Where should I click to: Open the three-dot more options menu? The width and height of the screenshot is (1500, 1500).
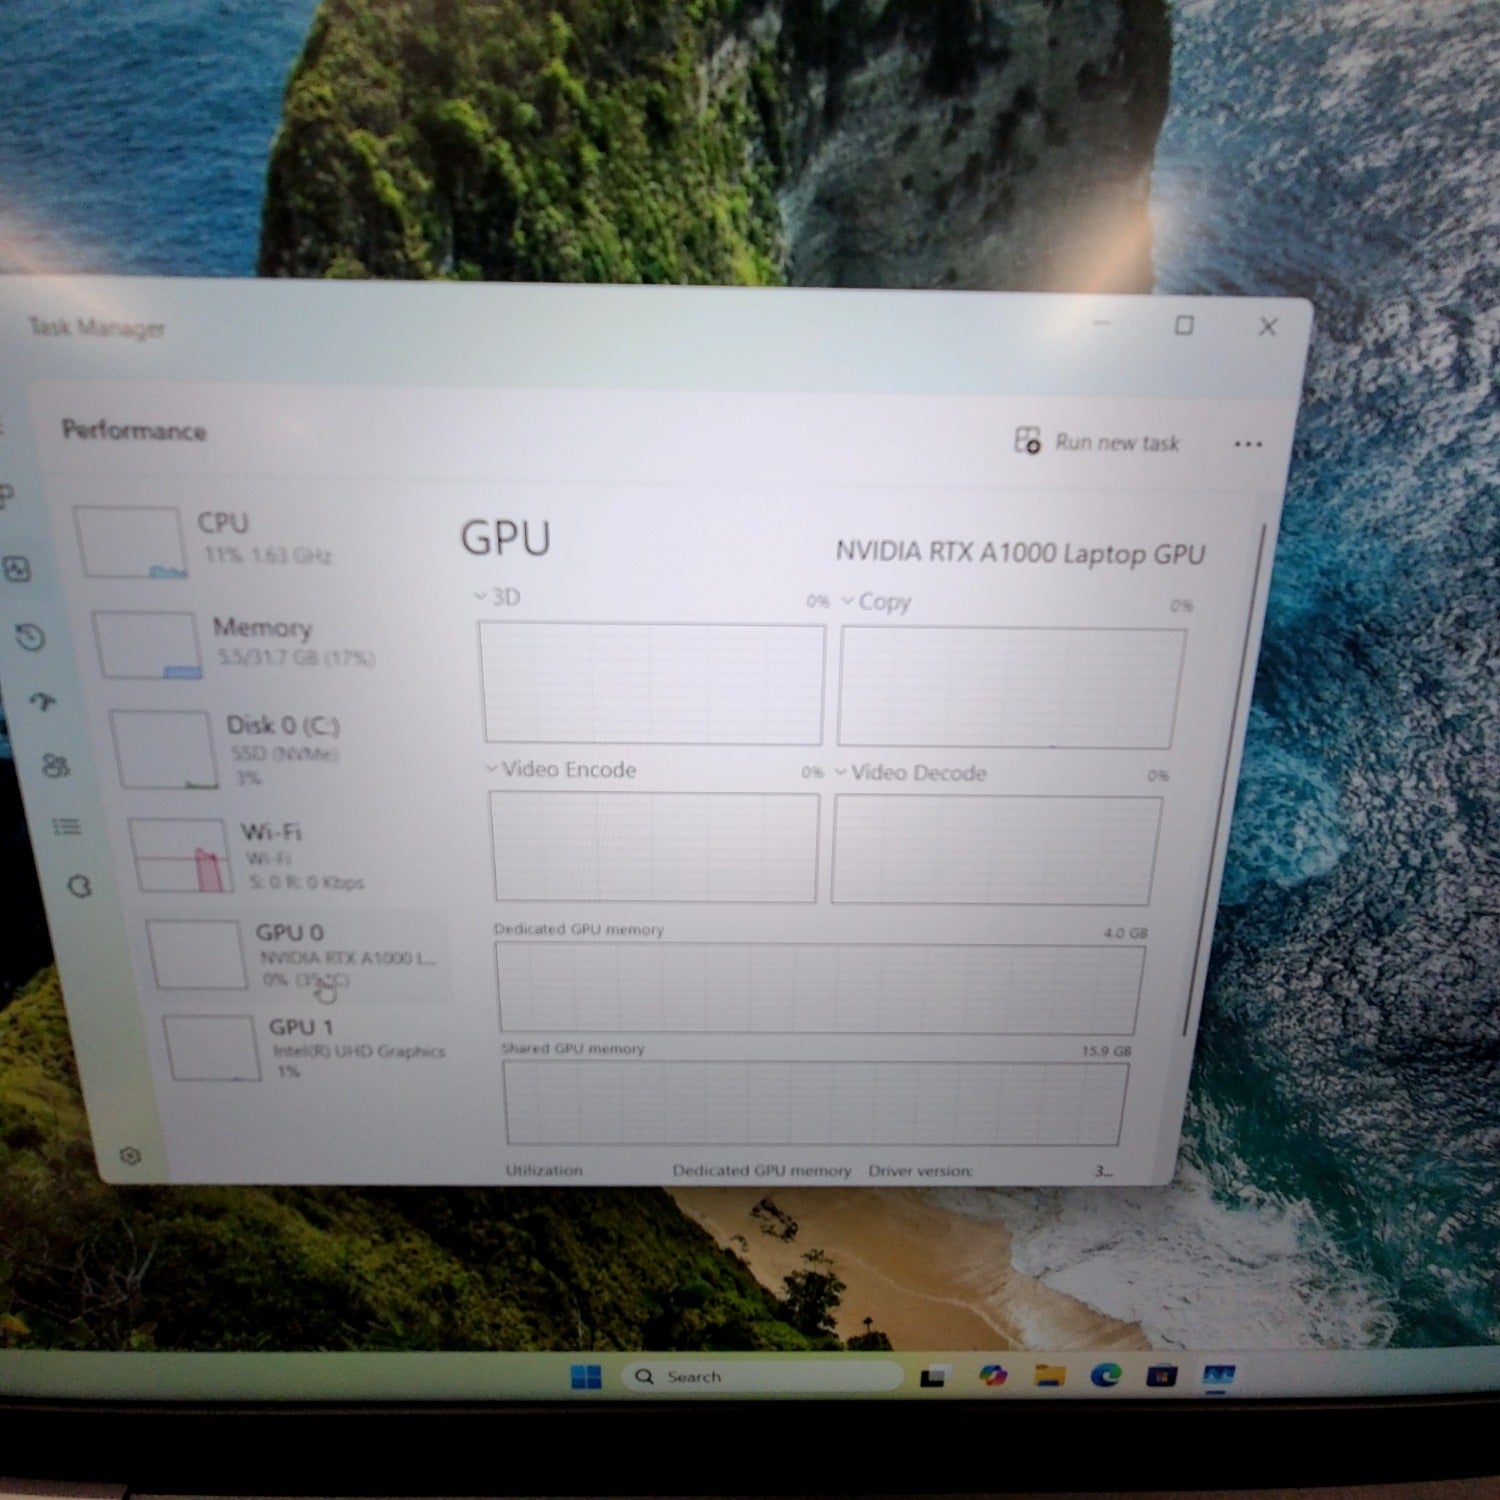click(x=1247, y=444)
